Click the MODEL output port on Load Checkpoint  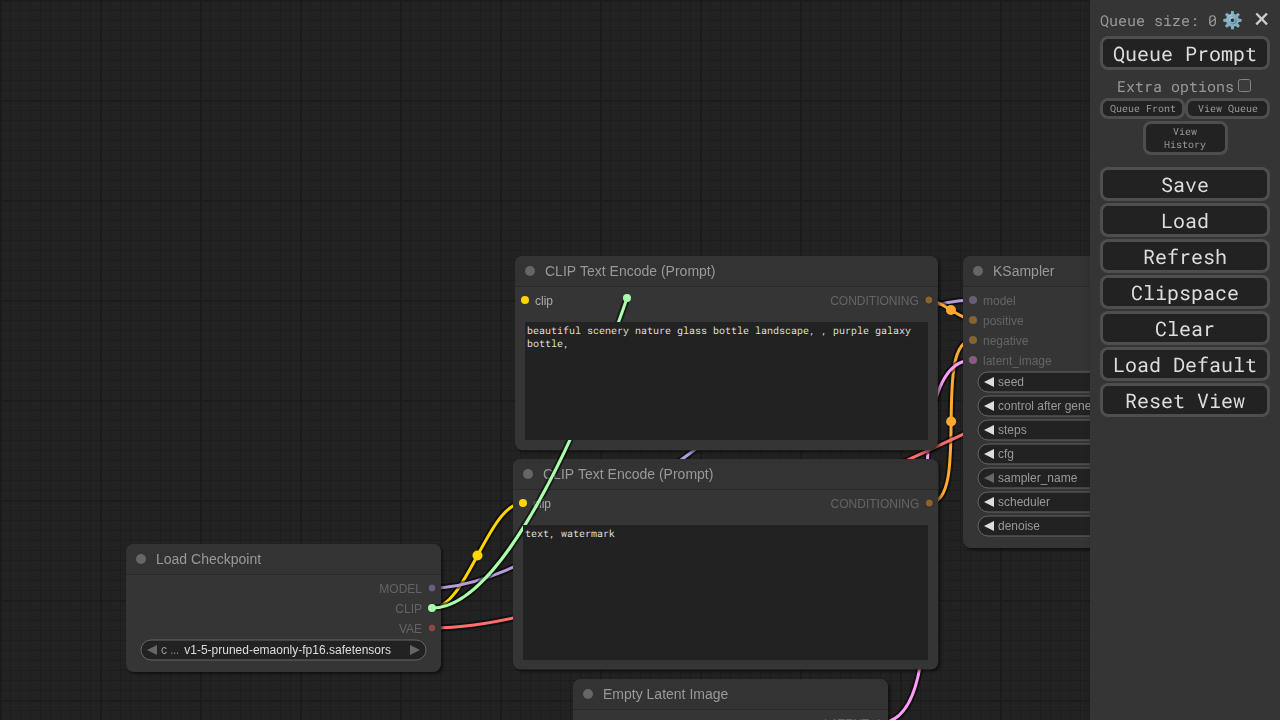[x=432, y=588]
